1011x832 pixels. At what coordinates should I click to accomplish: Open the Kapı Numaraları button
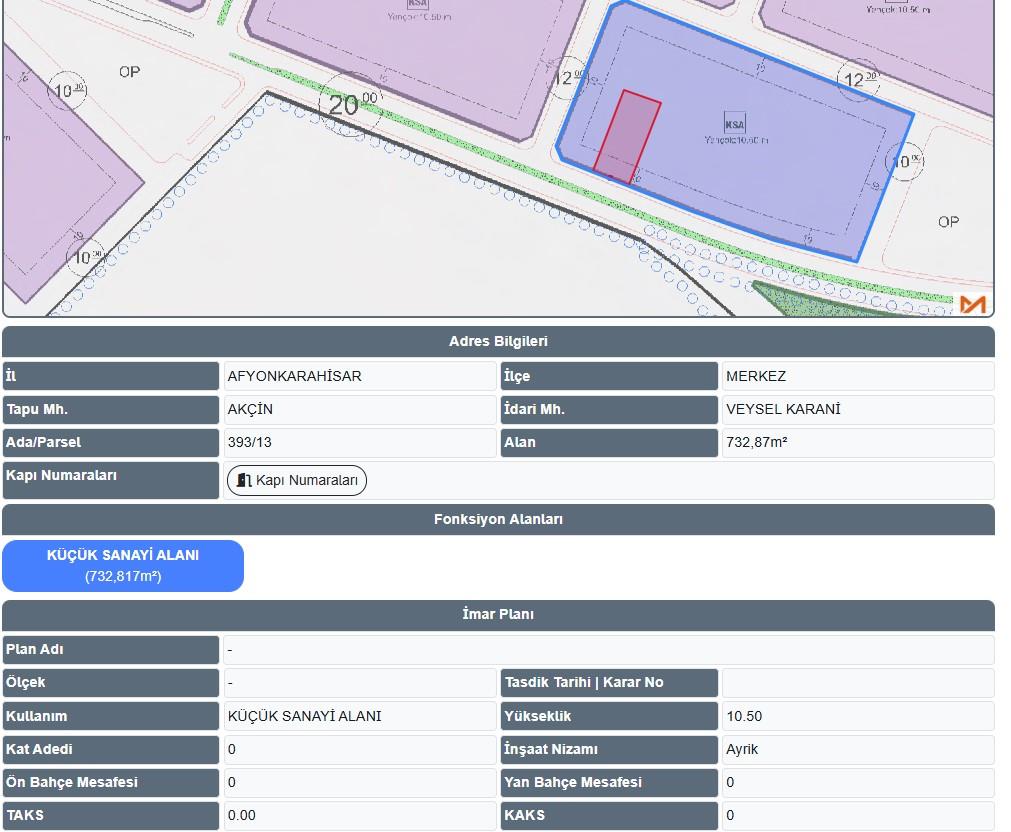[x=297, y=481]
